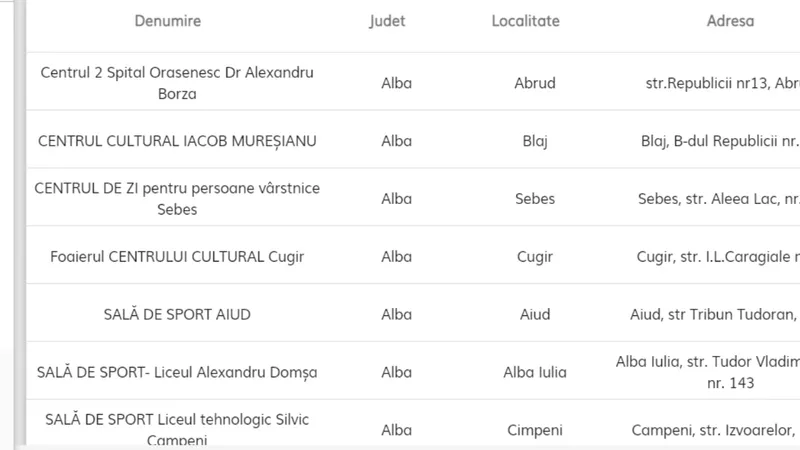
Task: Click the vertical scrollbar on left edge
Action: [20, 222]
